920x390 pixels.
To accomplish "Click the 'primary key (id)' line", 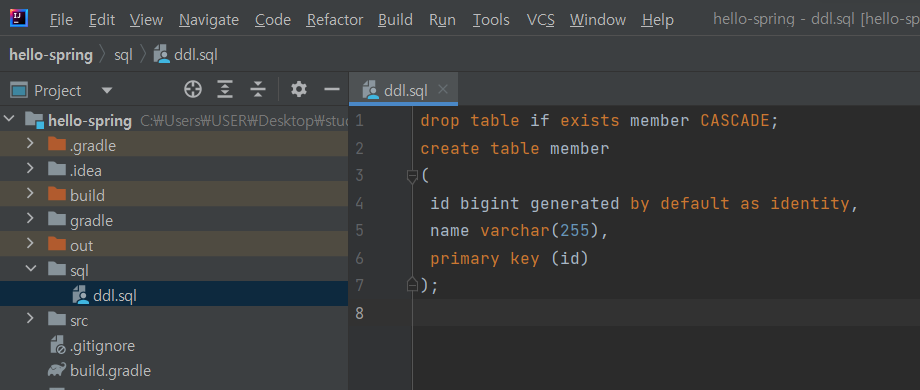I will (x=509, y=258).
